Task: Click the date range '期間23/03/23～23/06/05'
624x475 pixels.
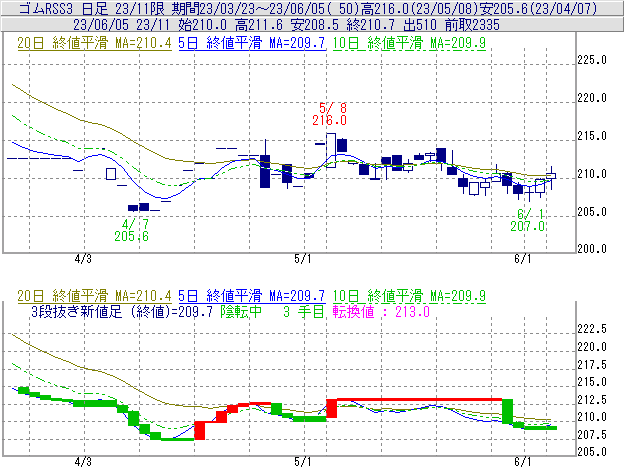Action: click(x=248, y=8)
